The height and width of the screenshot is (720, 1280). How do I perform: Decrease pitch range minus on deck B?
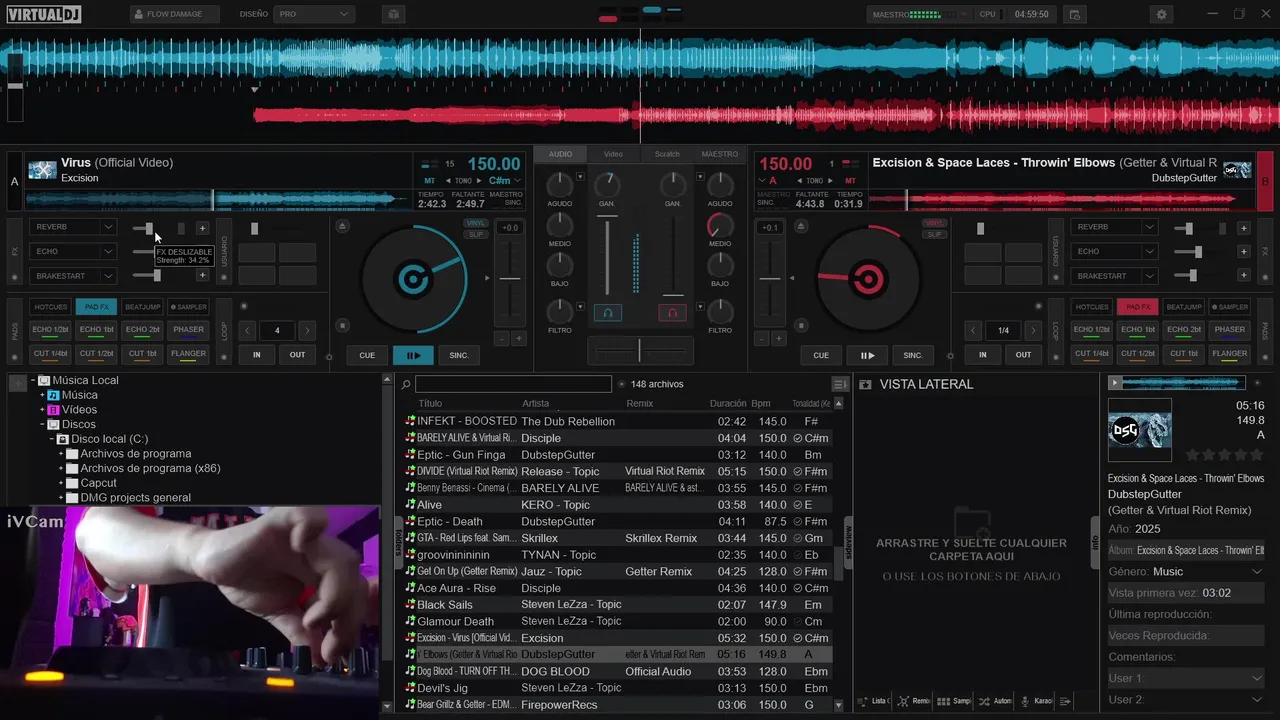761,339
